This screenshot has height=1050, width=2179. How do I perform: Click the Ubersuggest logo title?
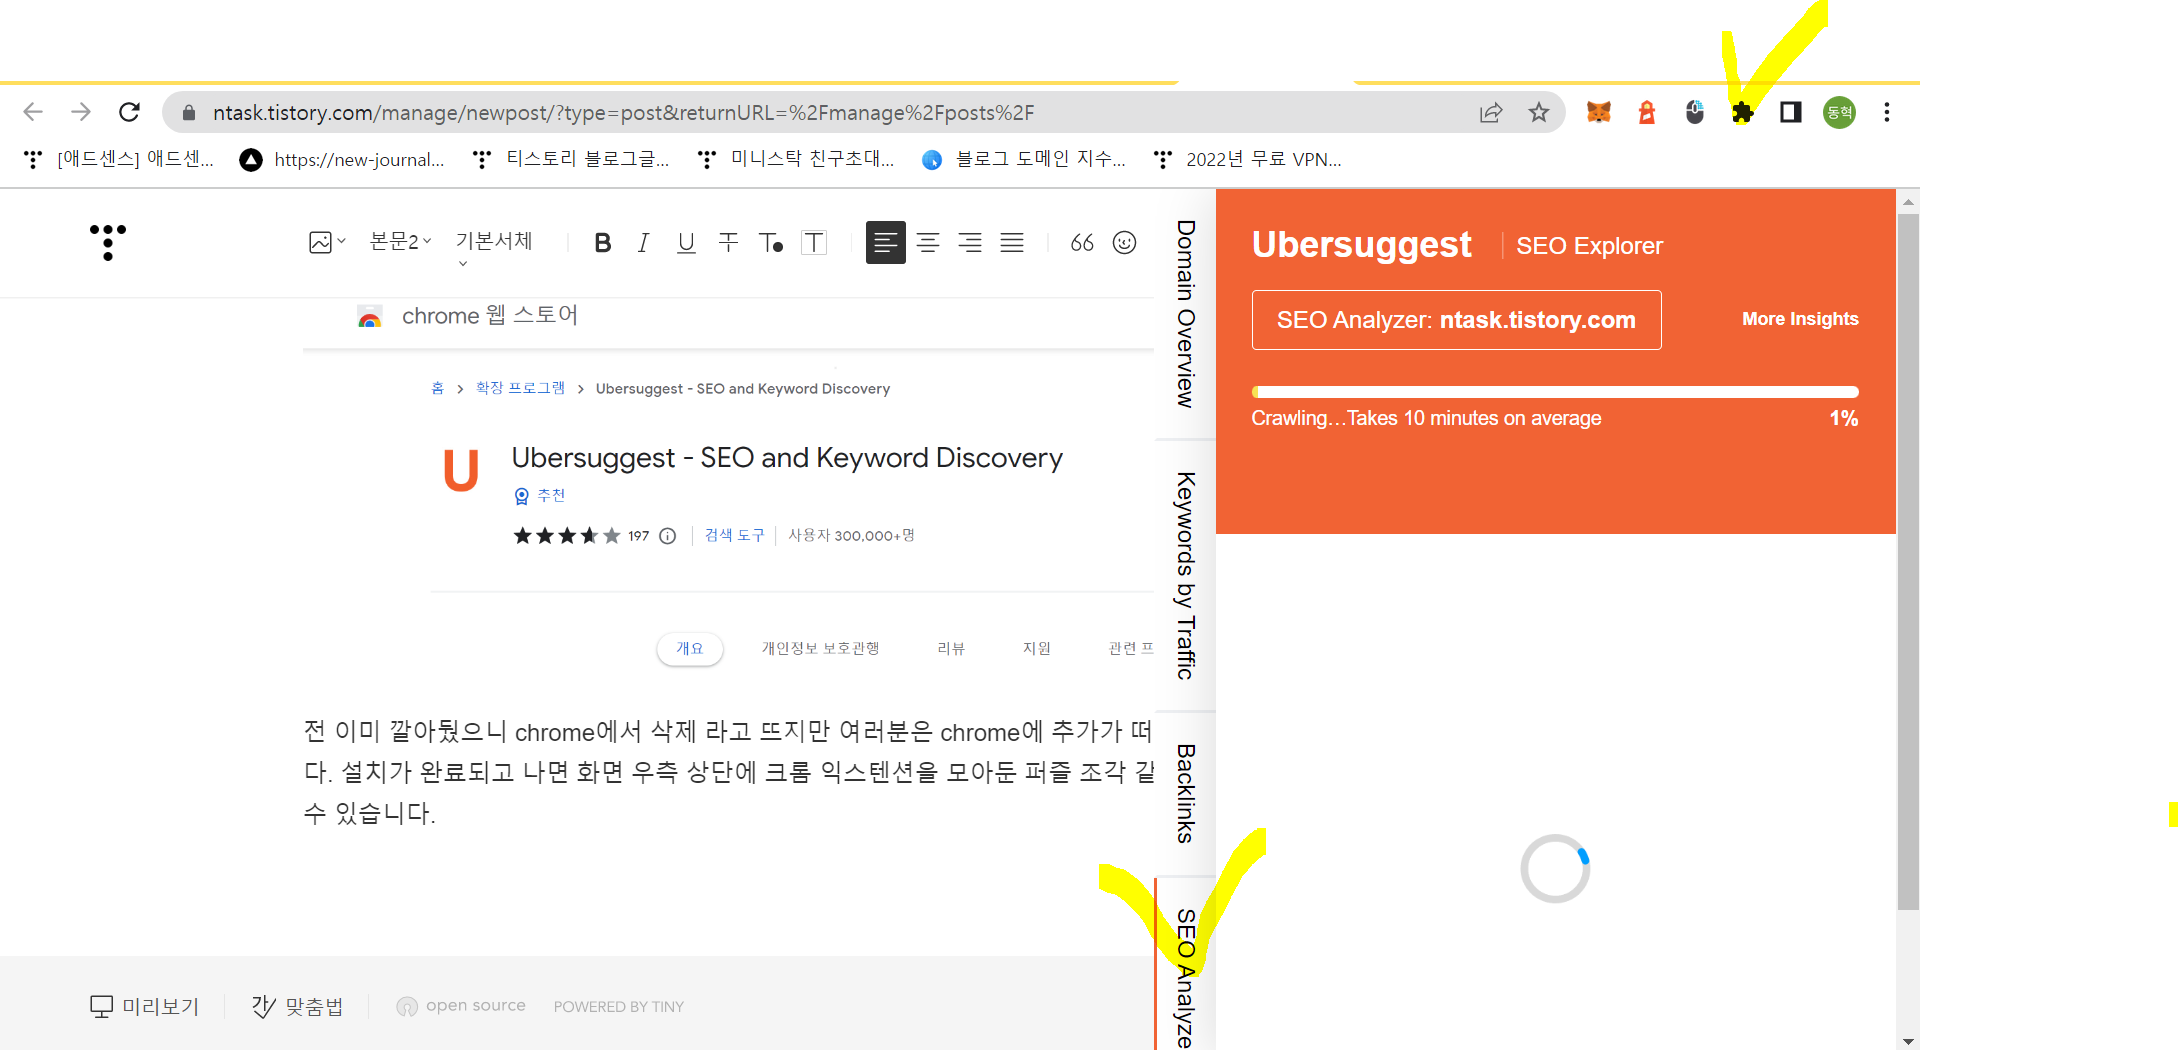(1361, 245)
